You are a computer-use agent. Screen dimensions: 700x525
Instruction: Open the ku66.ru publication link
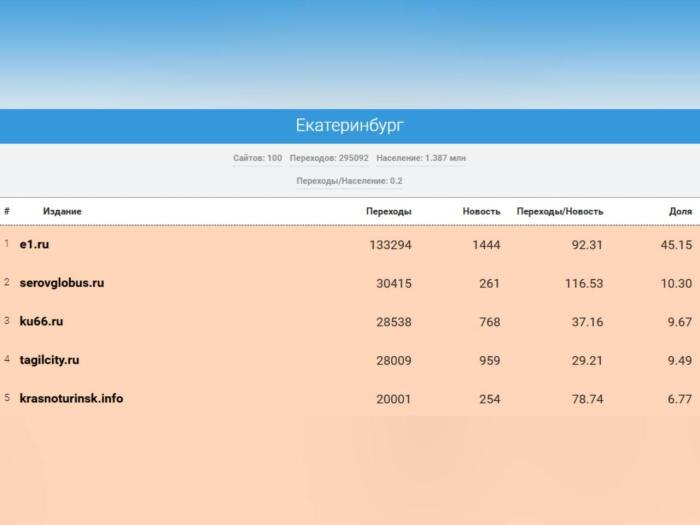(42, 321)
